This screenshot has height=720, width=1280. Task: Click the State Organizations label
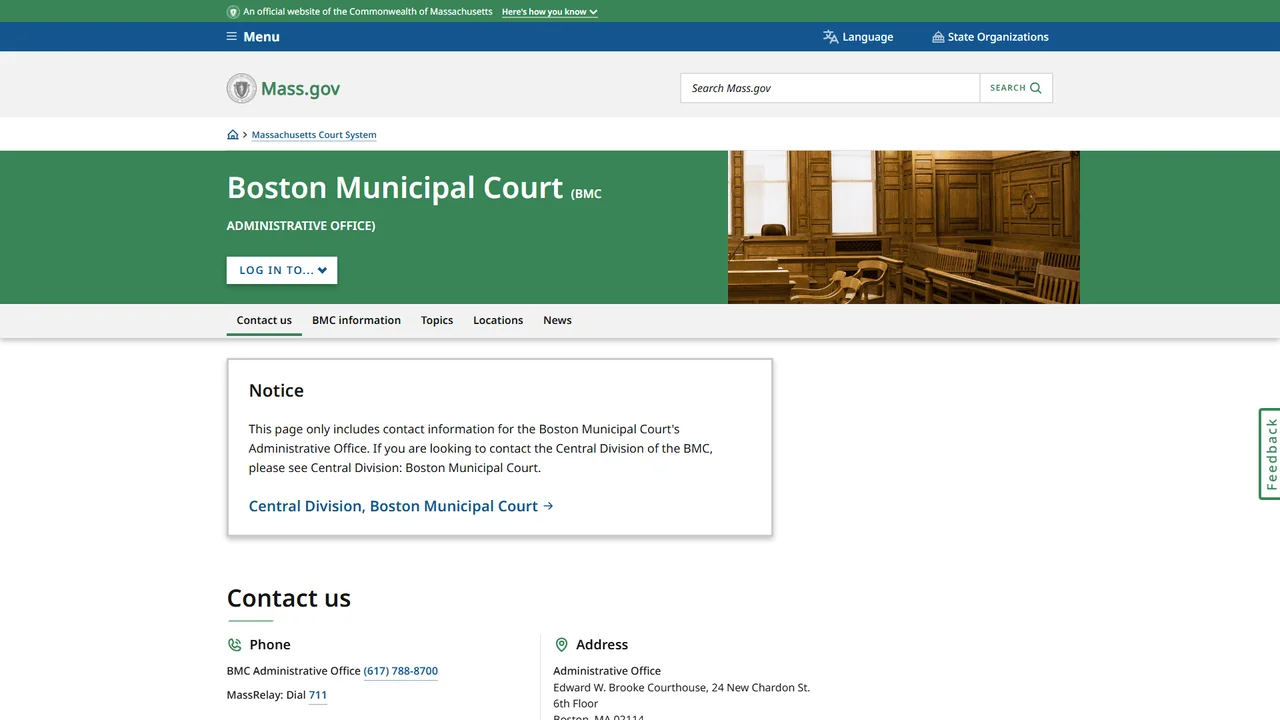(x=998, y=37)
